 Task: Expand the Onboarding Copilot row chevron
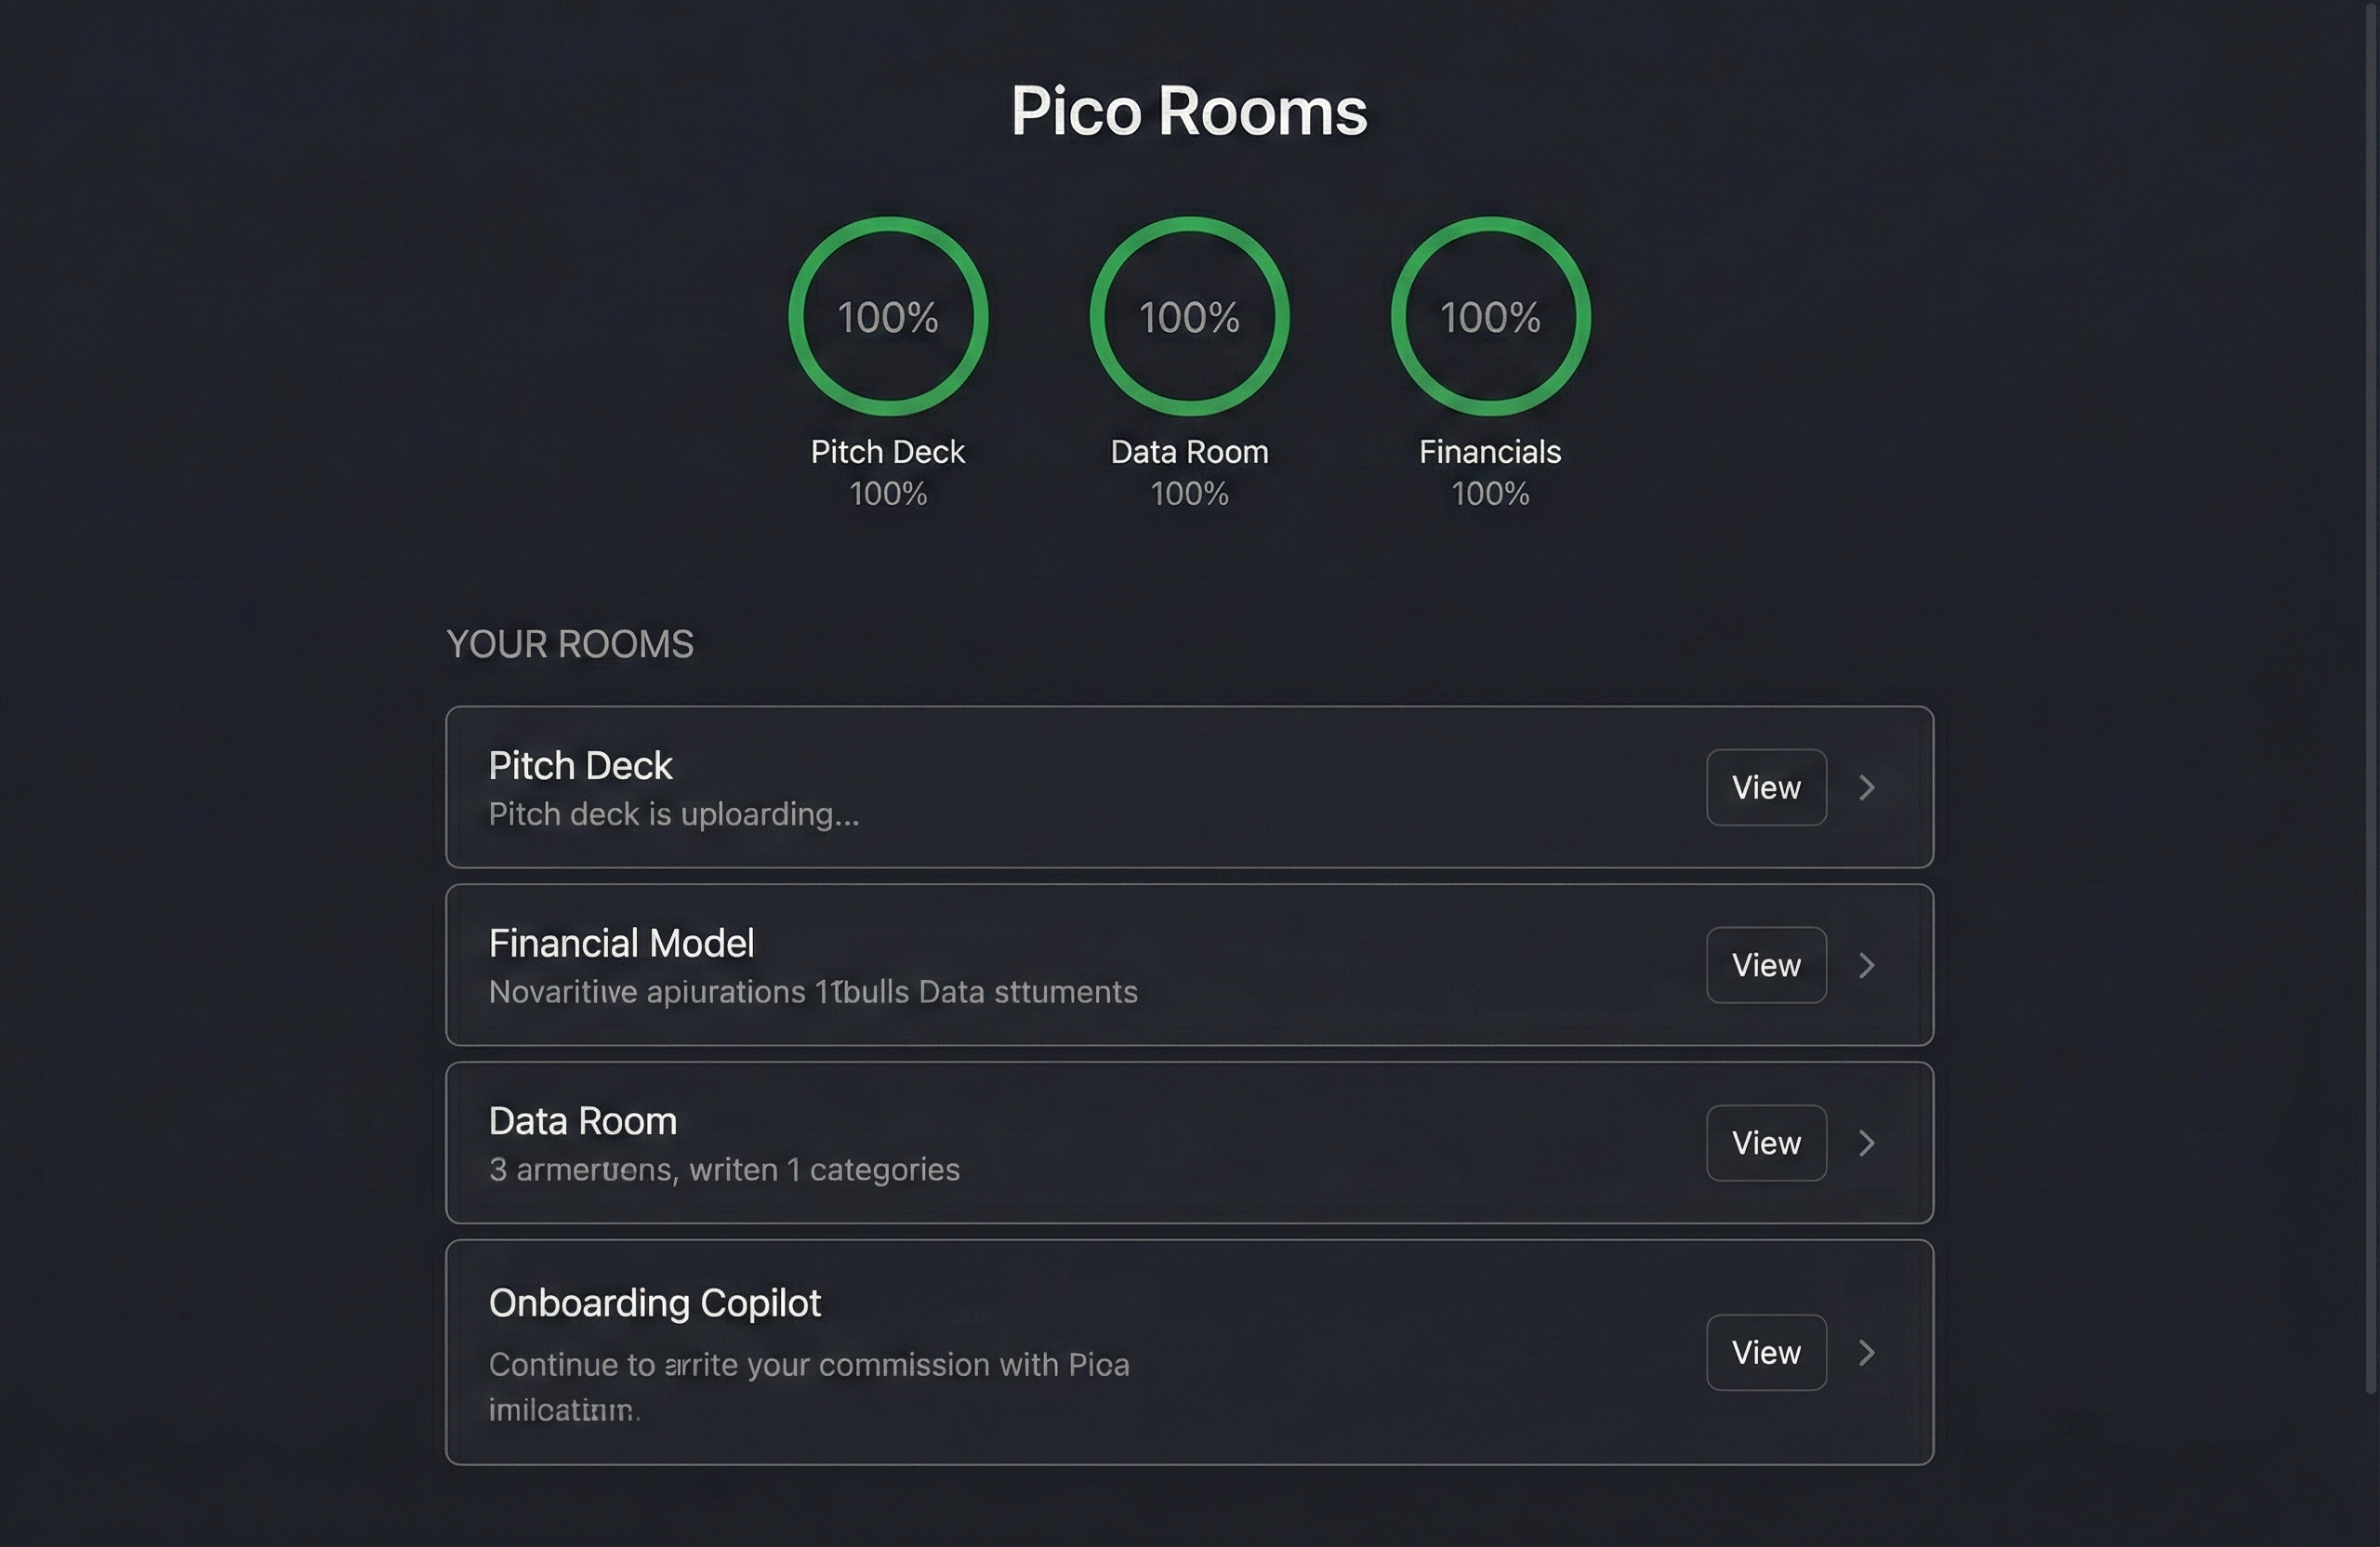[1866, 1353]
